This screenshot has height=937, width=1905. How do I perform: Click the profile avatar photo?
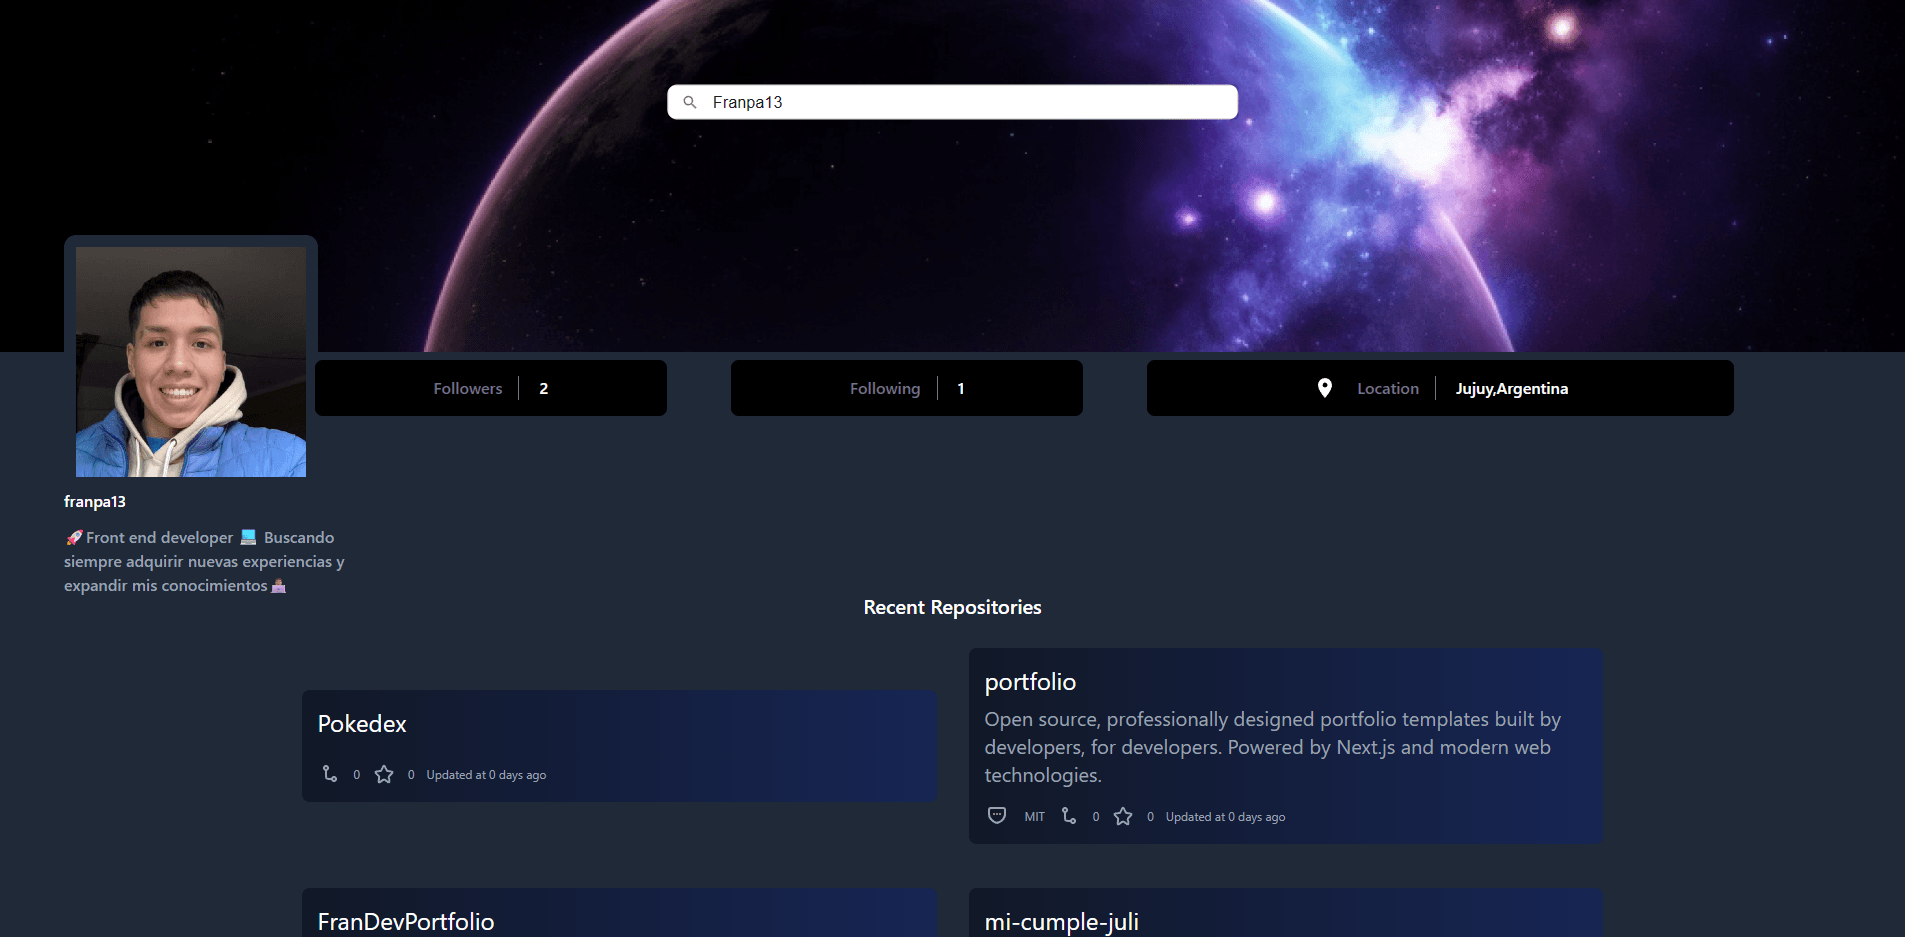pyautogui.click(x=191, y=362)
